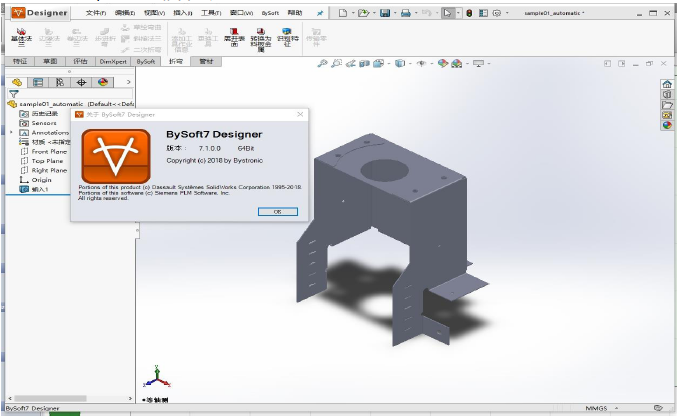Screen dimensions: 677x416
Task: Open the FeatureManager design tree tab
Action: (19, 82)
